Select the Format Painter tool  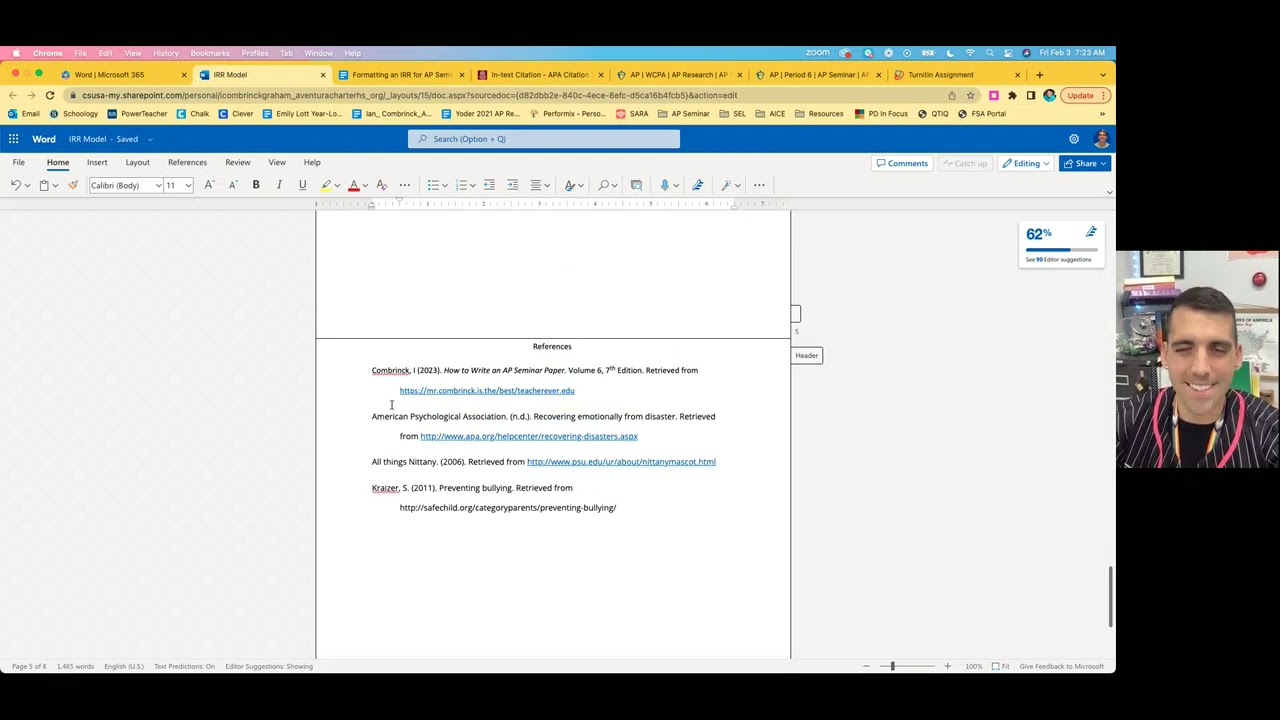pos(73,185)
